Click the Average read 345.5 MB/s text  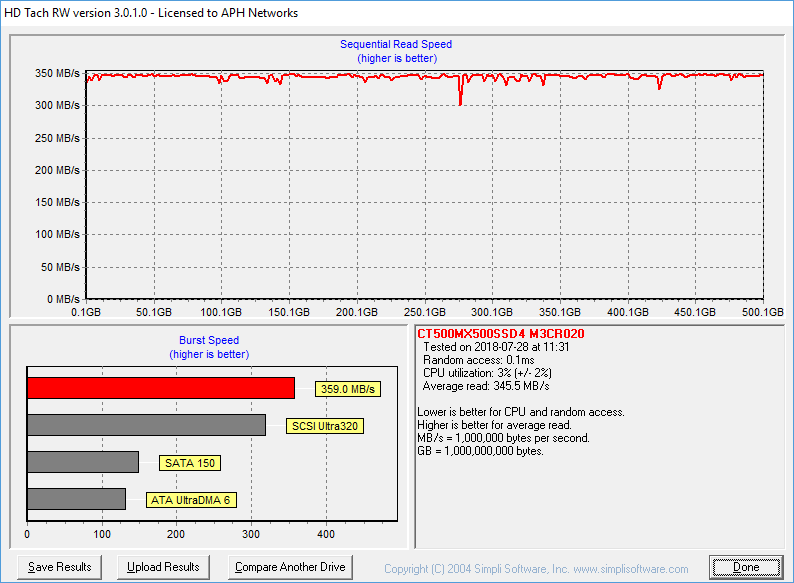coord(486,386)
